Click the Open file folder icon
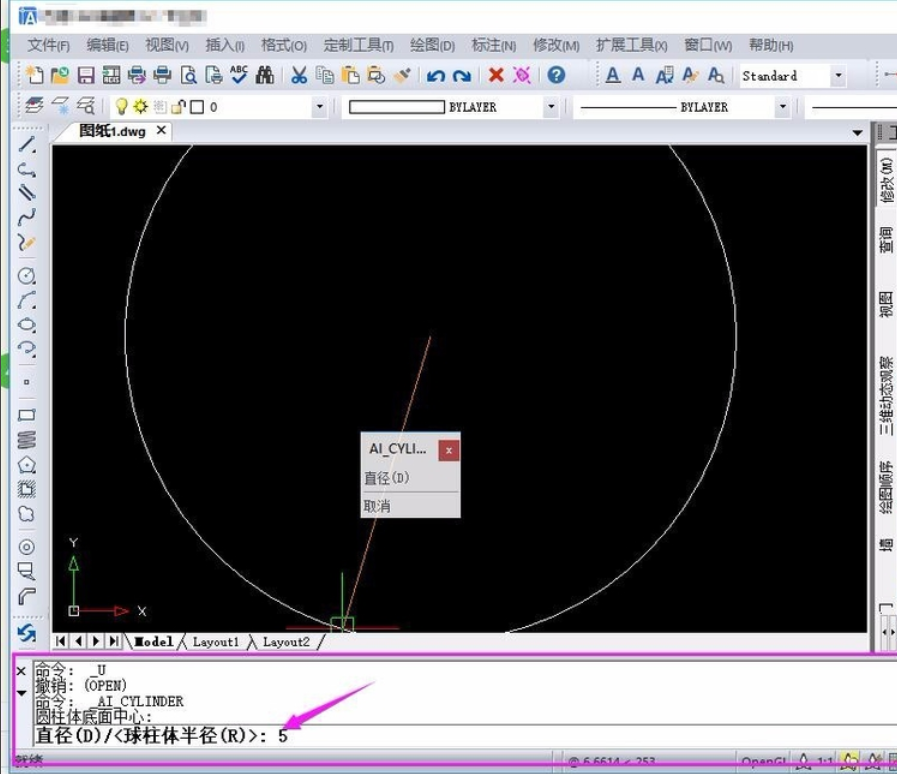Screen dimensions: 897x774 coord(59,75)
